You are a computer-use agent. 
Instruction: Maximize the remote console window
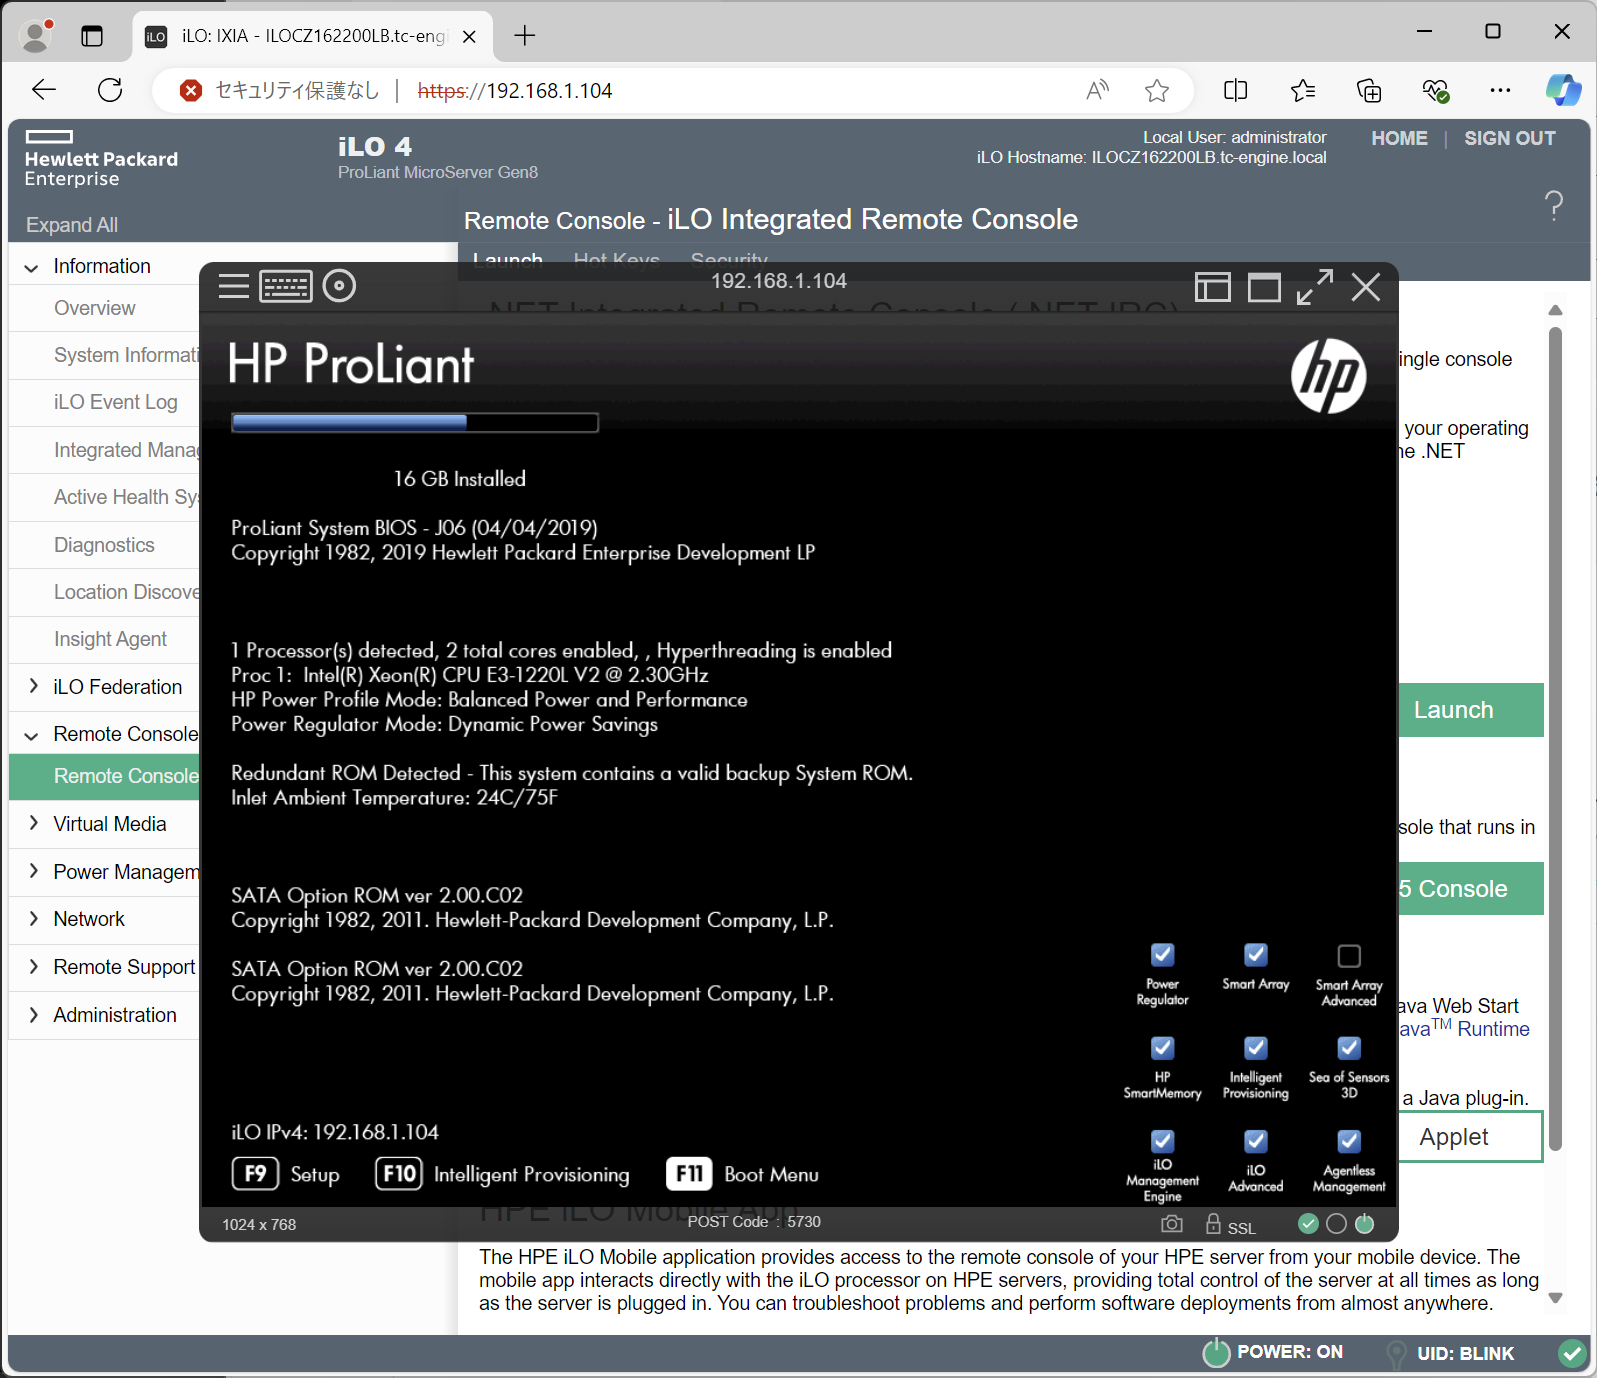pos(1265,288)
